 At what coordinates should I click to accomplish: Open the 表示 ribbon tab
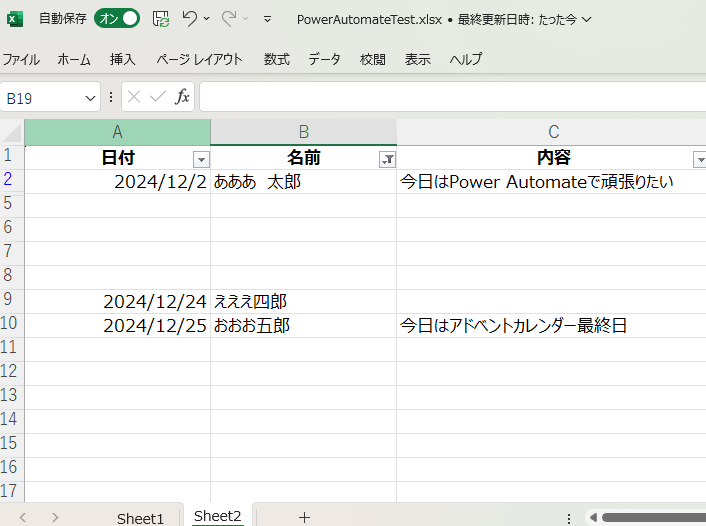click(417, 59)
